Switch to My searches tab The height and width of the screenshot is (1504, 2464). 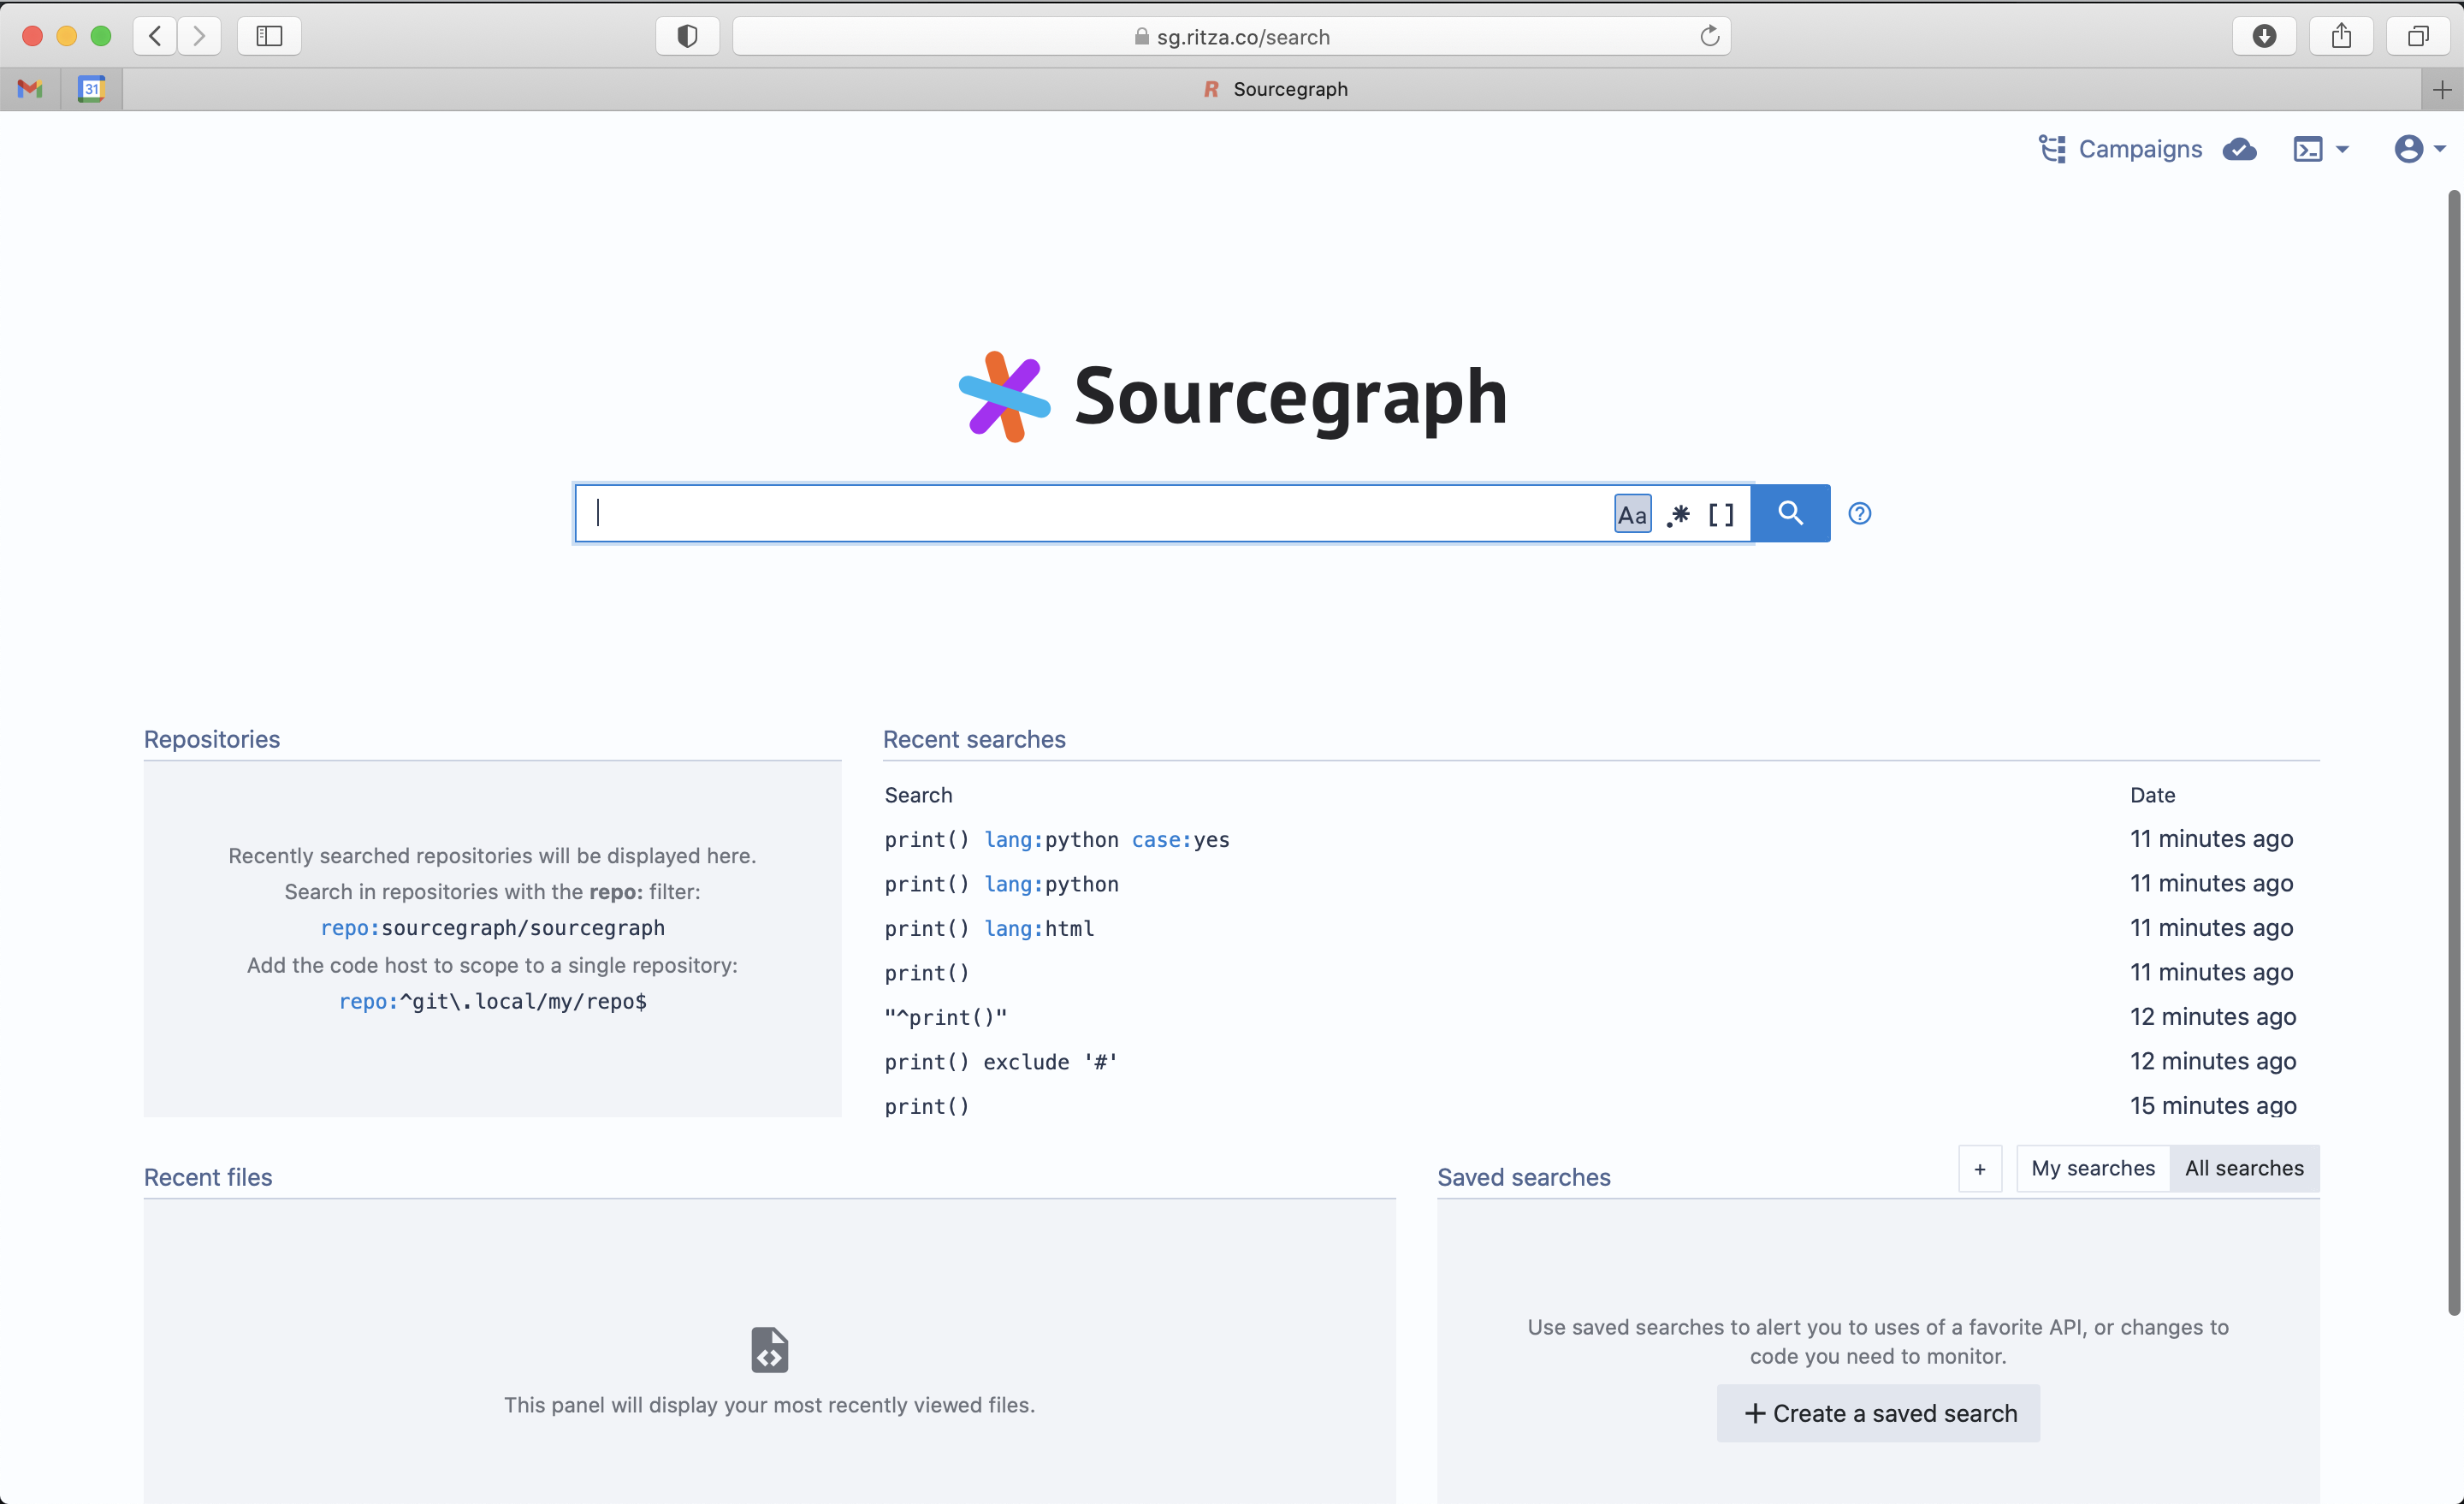tap(2093, 1168)
